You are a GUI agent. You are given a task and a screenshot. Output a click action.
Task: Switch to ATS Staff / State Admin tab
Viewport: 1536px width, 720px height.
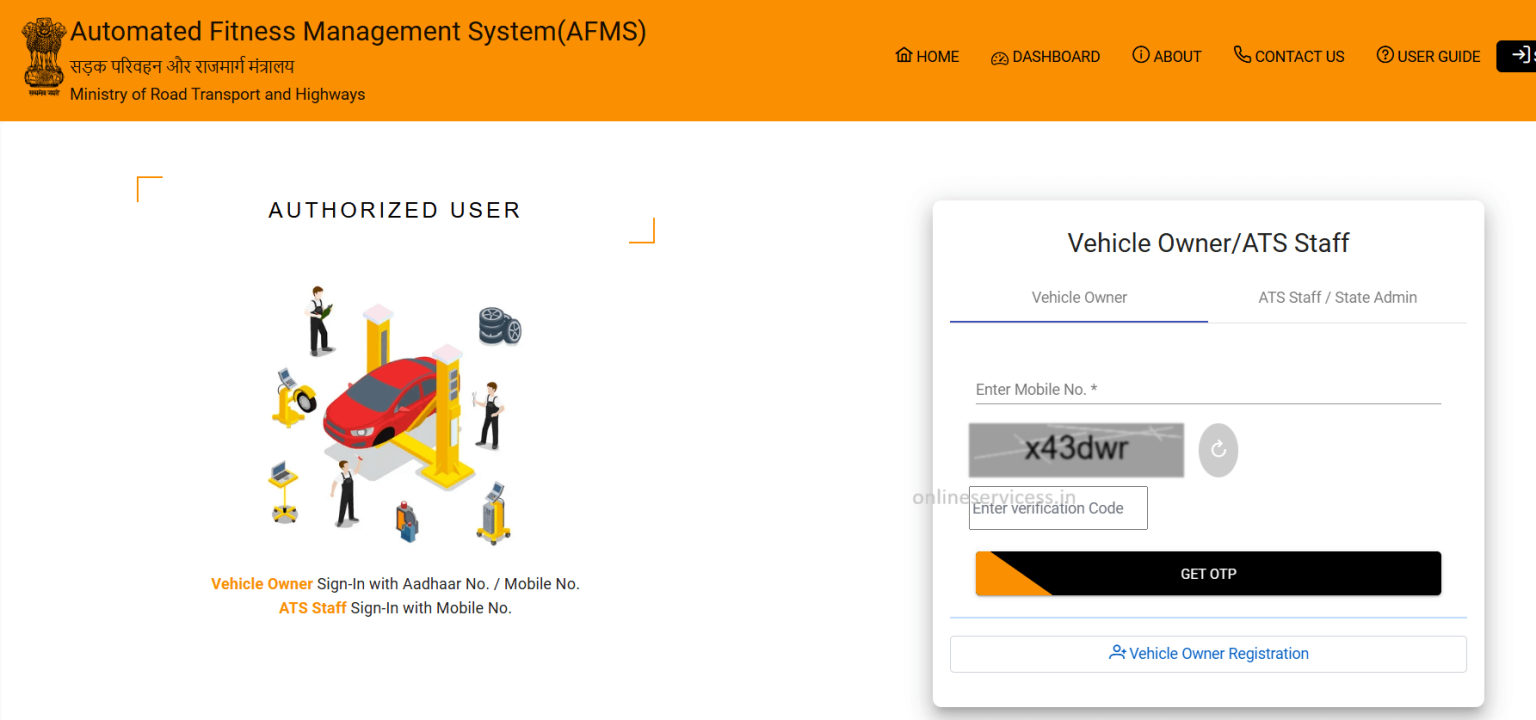click(x=1337, y=297)
